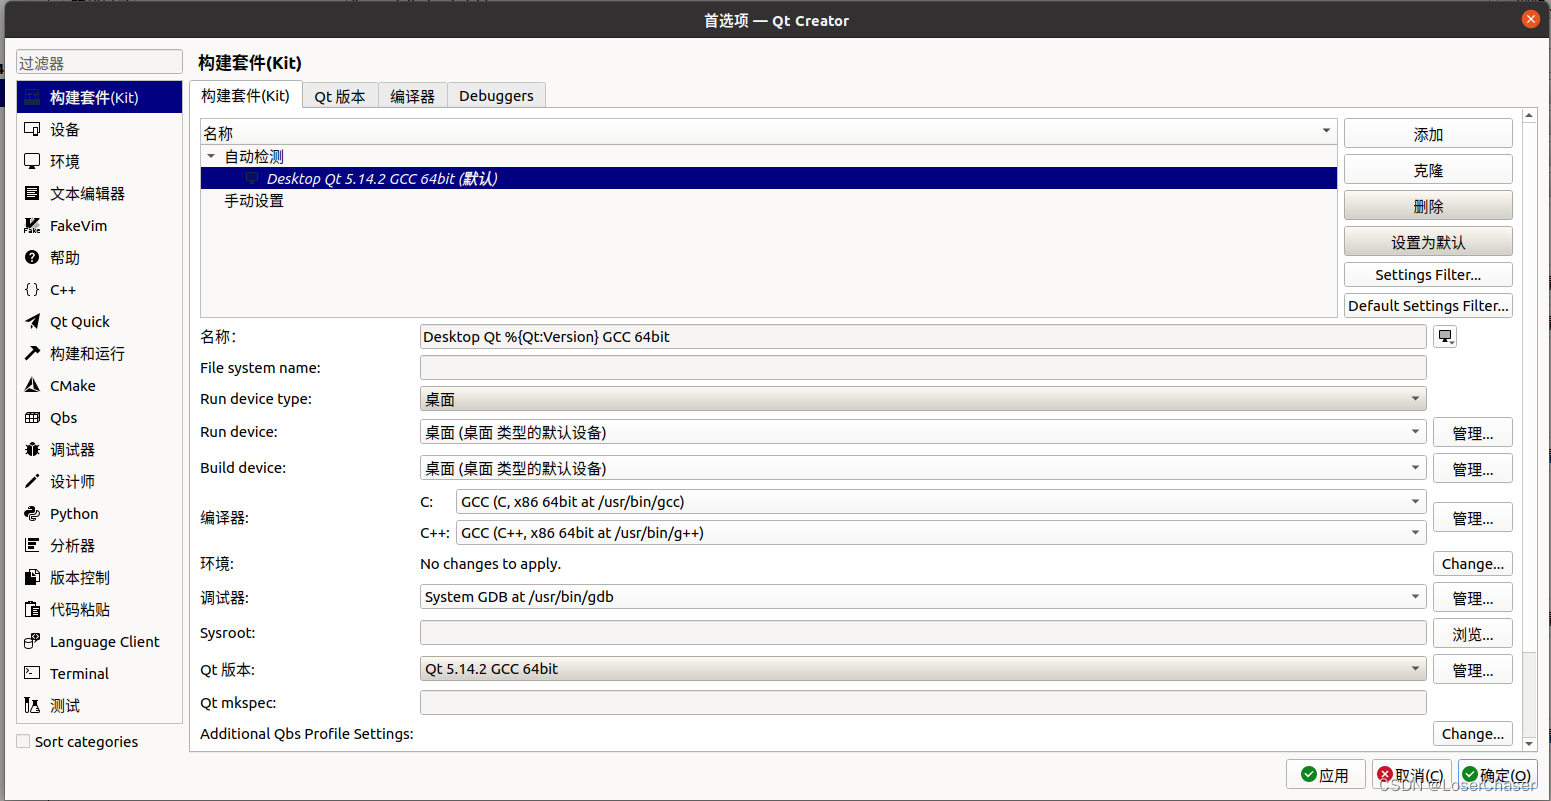Select the Desktop Qt 5.14.2 GCC 64bit kit
The height and width of the screenshot is (801, 1551).
(768, 178)
